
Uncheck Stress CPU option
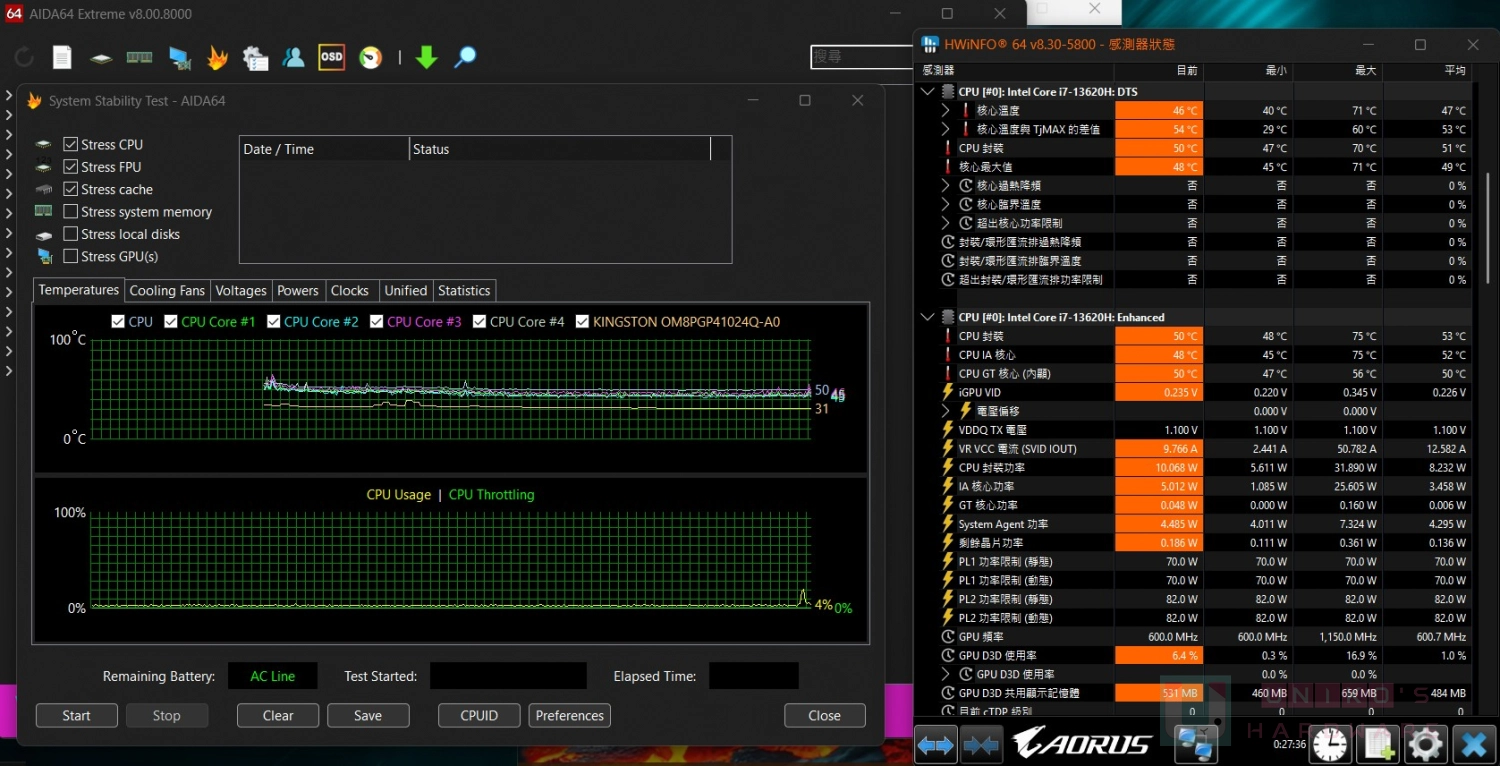click(71, 144)
